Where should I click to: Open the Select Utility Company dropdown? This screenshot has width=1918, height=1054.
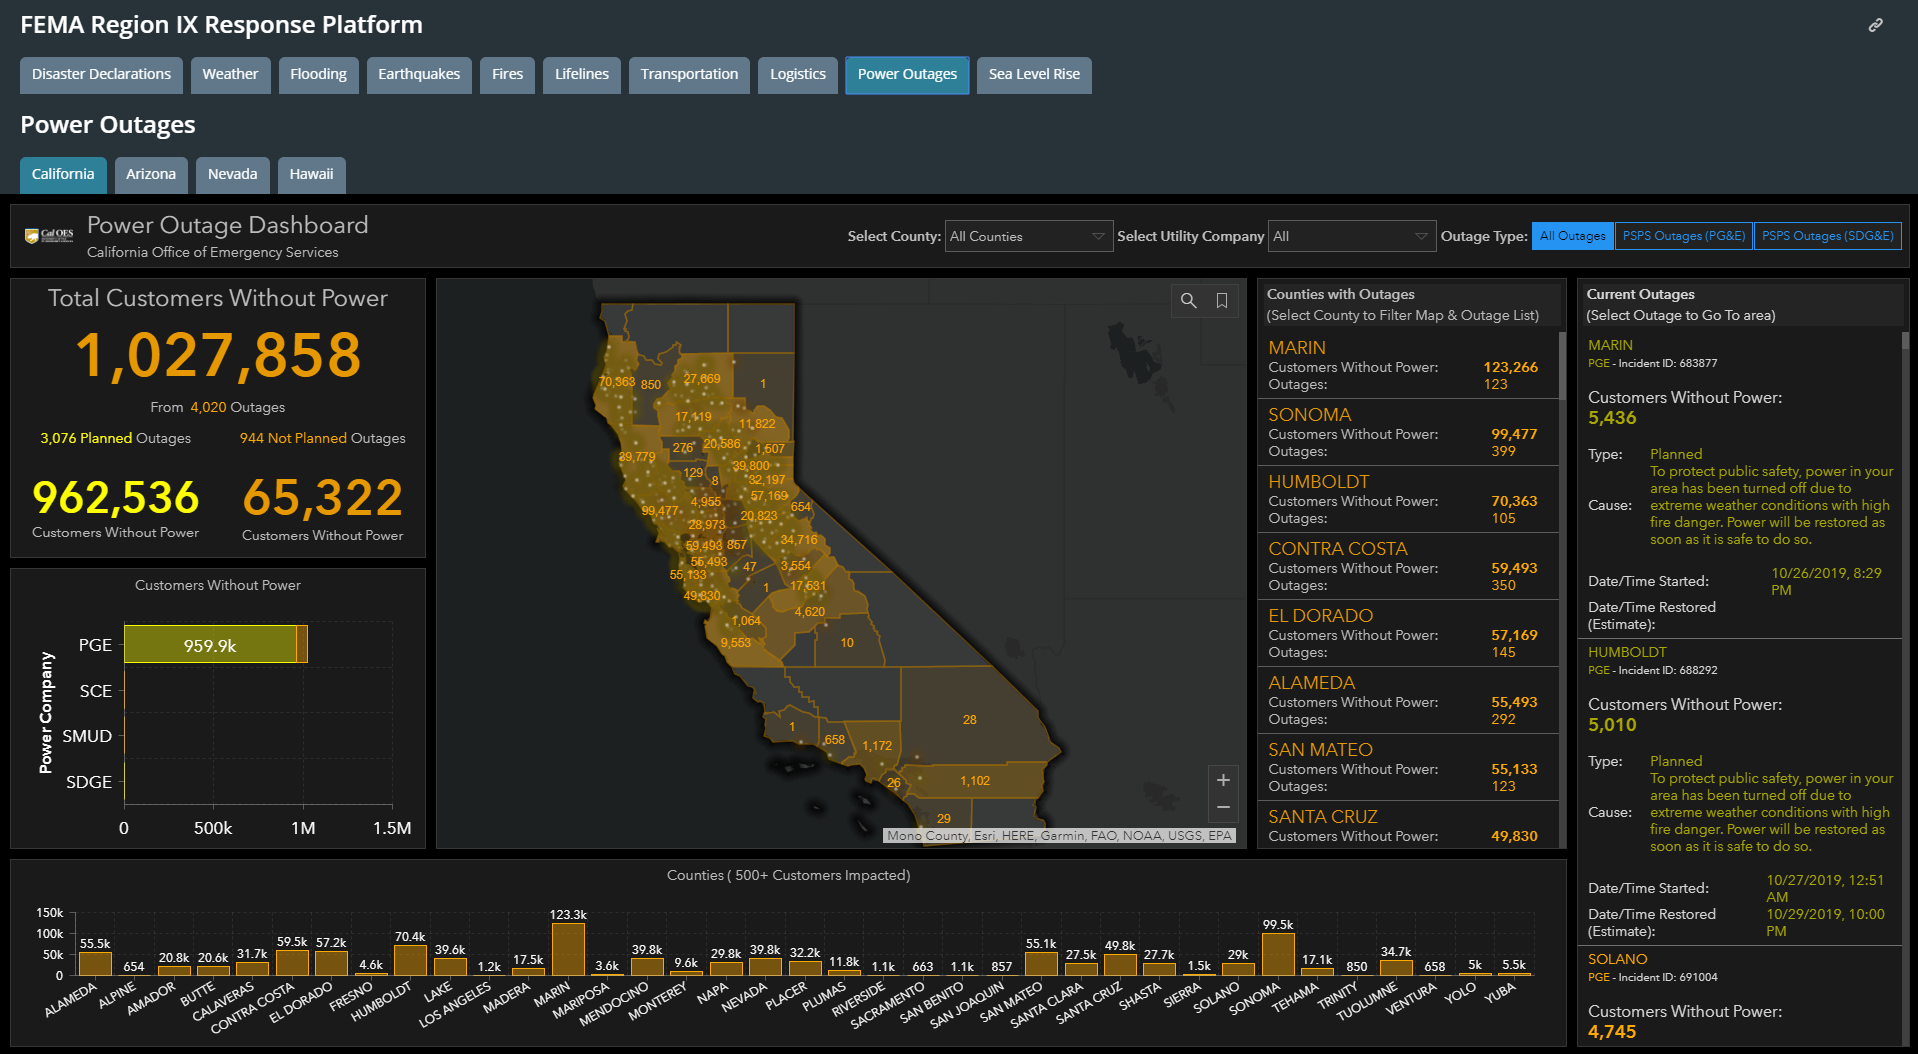pyautogui.click(x=1351, y=236)
